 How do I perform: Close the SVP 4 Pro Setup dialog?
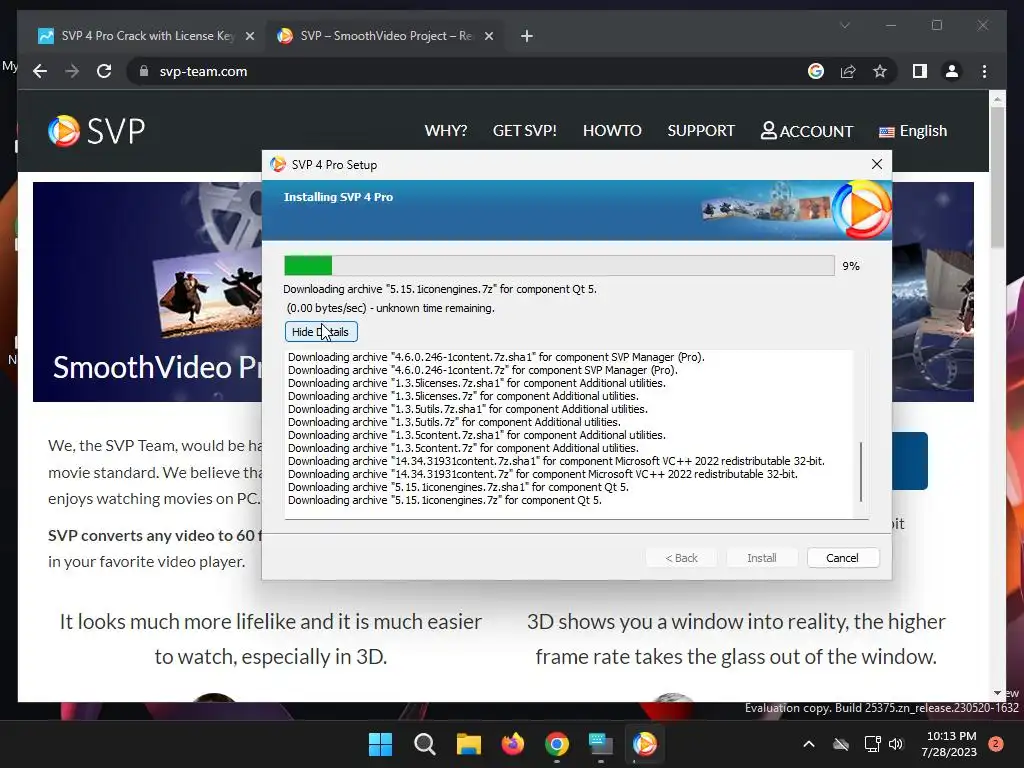click(876, 164)
